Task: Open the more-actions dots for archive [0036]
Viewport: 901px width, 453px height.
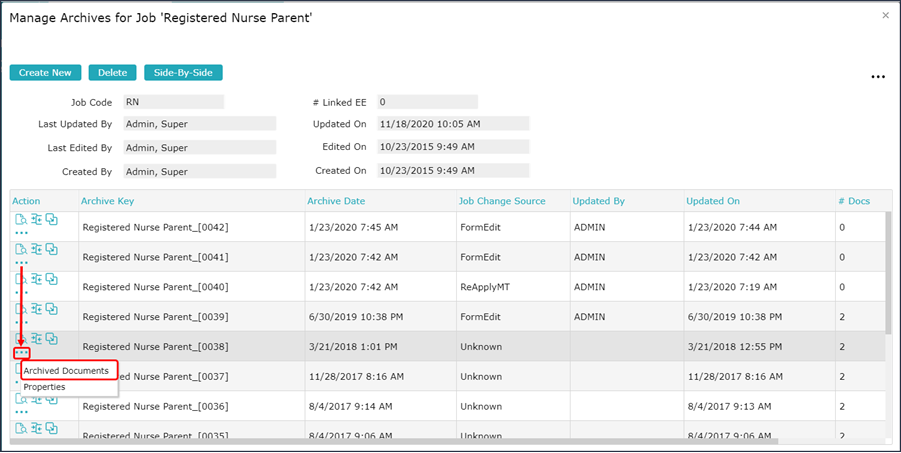Action: 21,412
